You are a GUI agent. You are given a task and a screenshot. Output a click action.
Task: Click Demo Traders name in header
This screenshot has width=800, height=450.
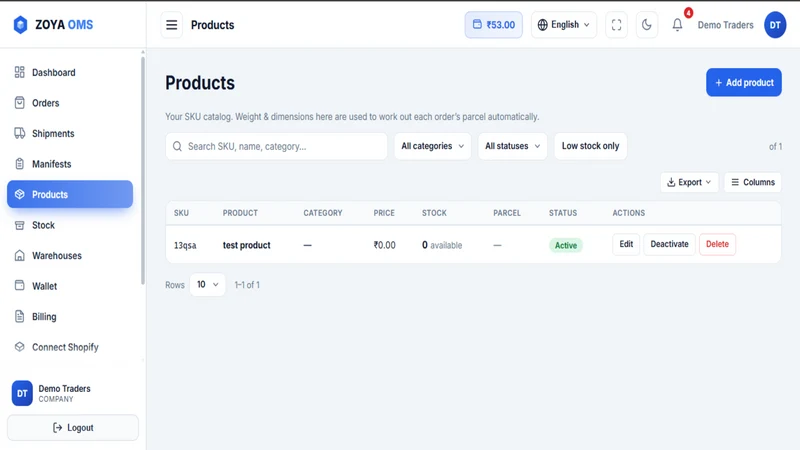tap(725, 25)
